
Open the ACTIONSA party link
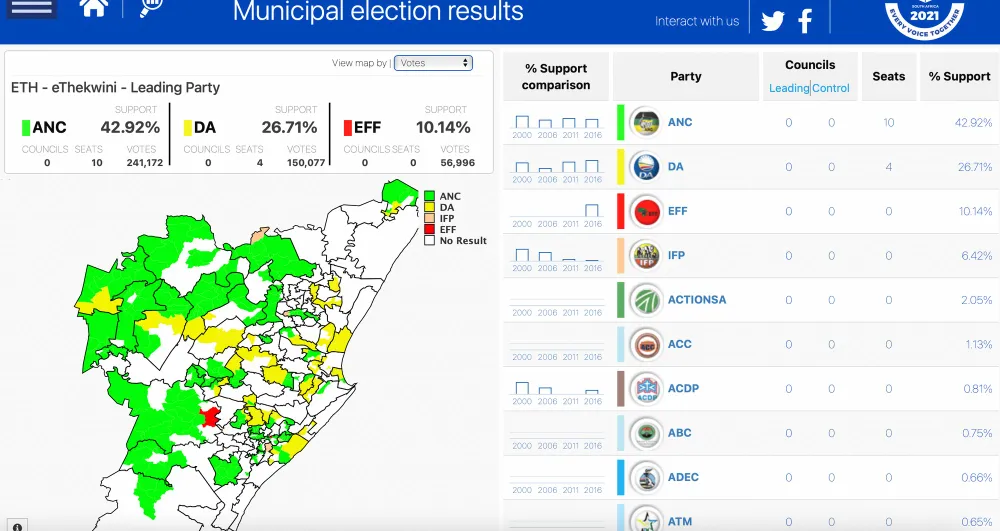pos(697,300)
